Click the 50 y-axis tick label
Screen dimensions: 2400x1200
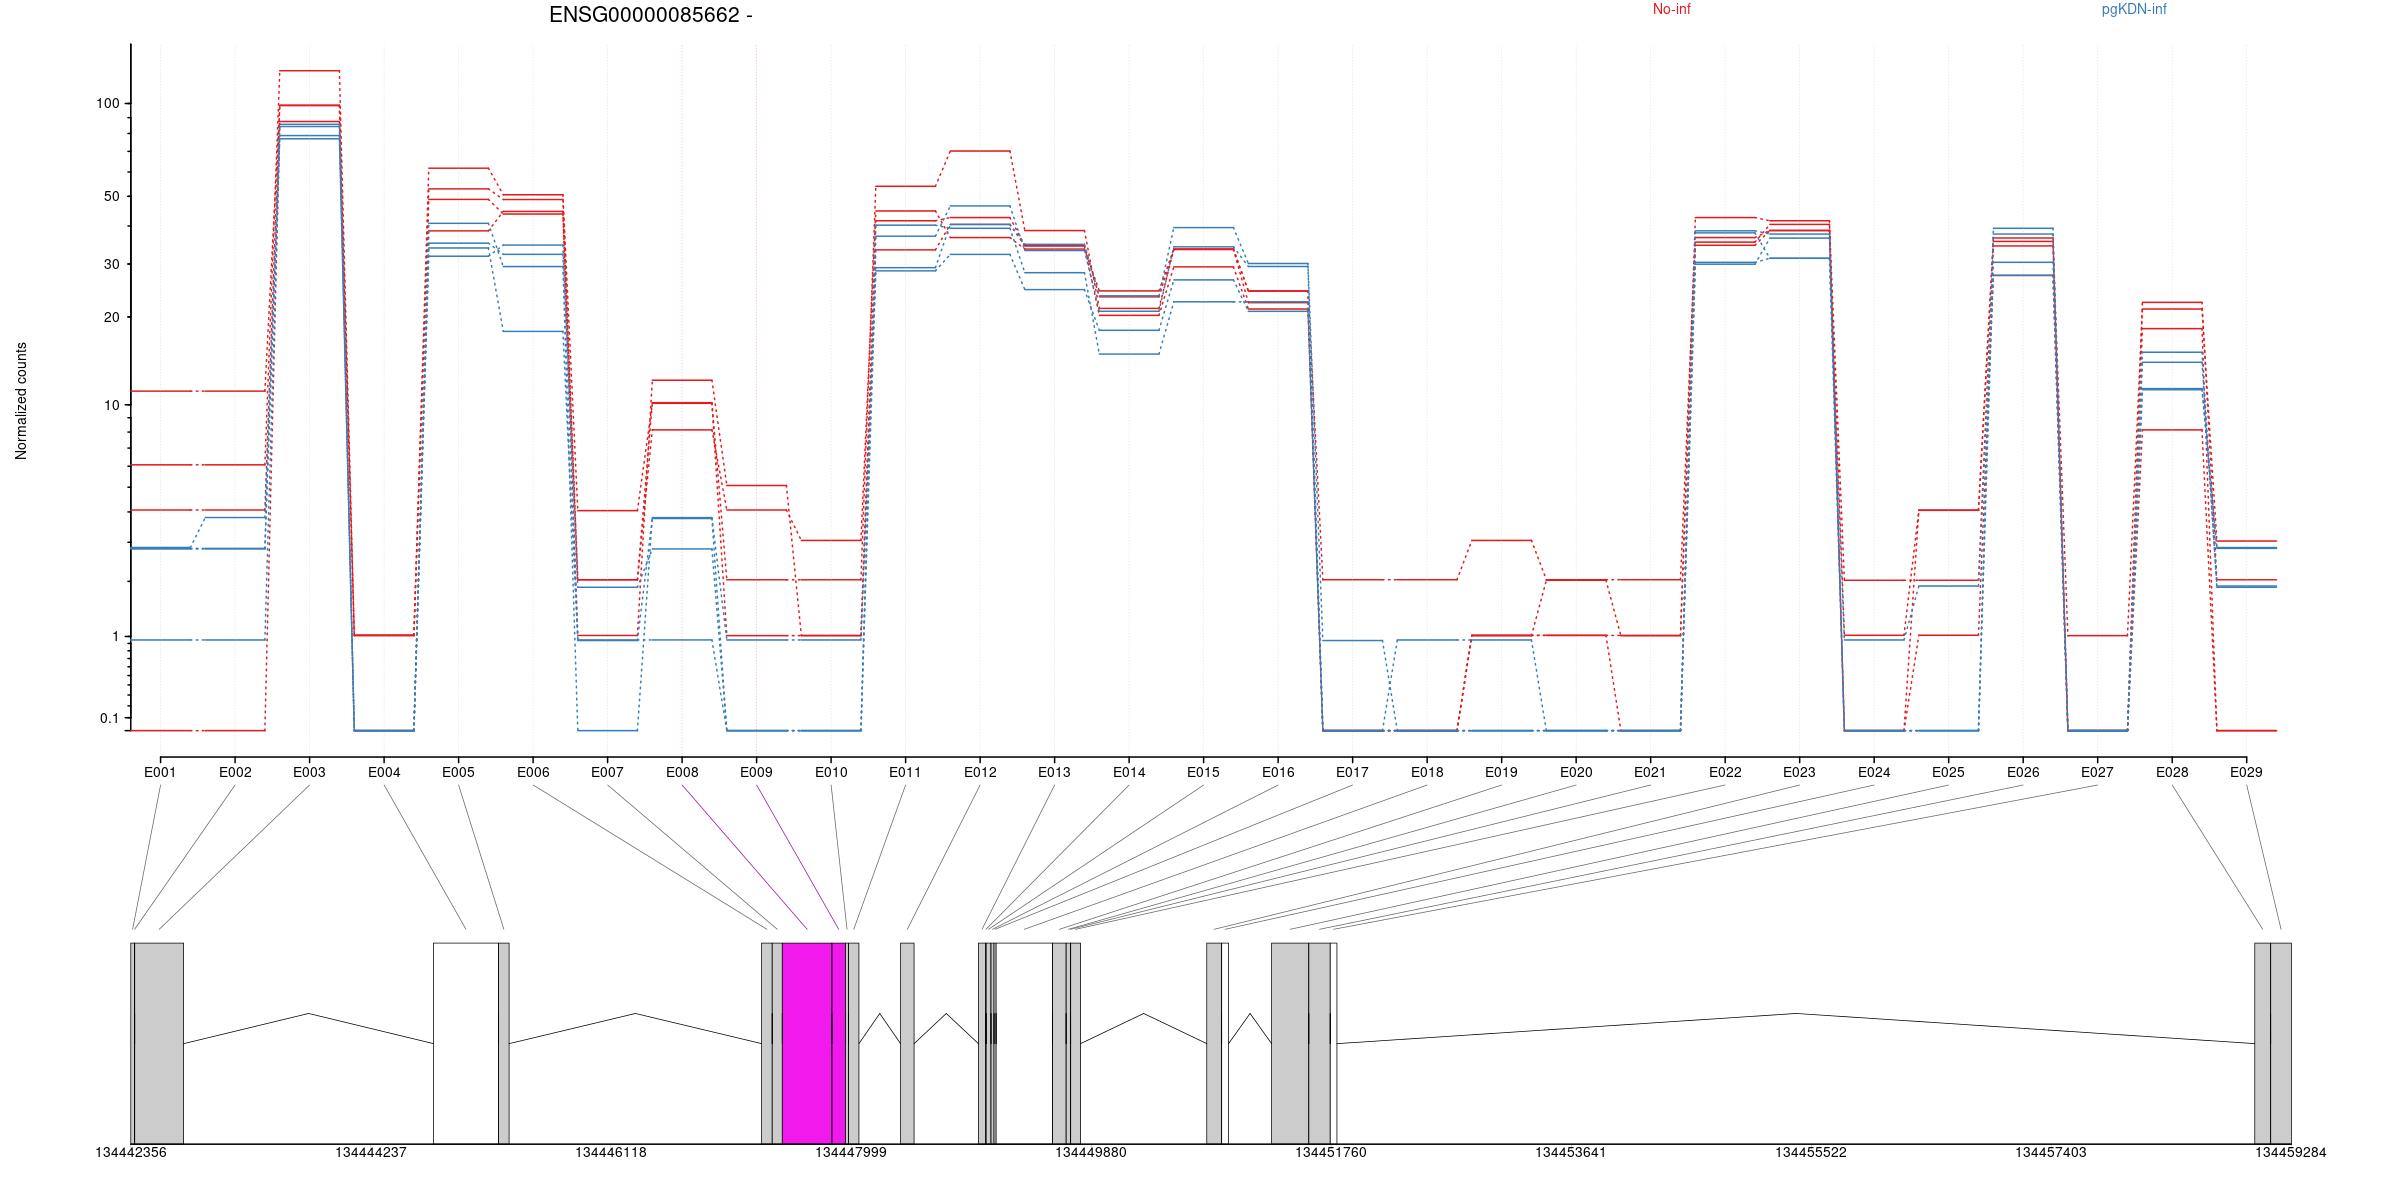point(111,196)
